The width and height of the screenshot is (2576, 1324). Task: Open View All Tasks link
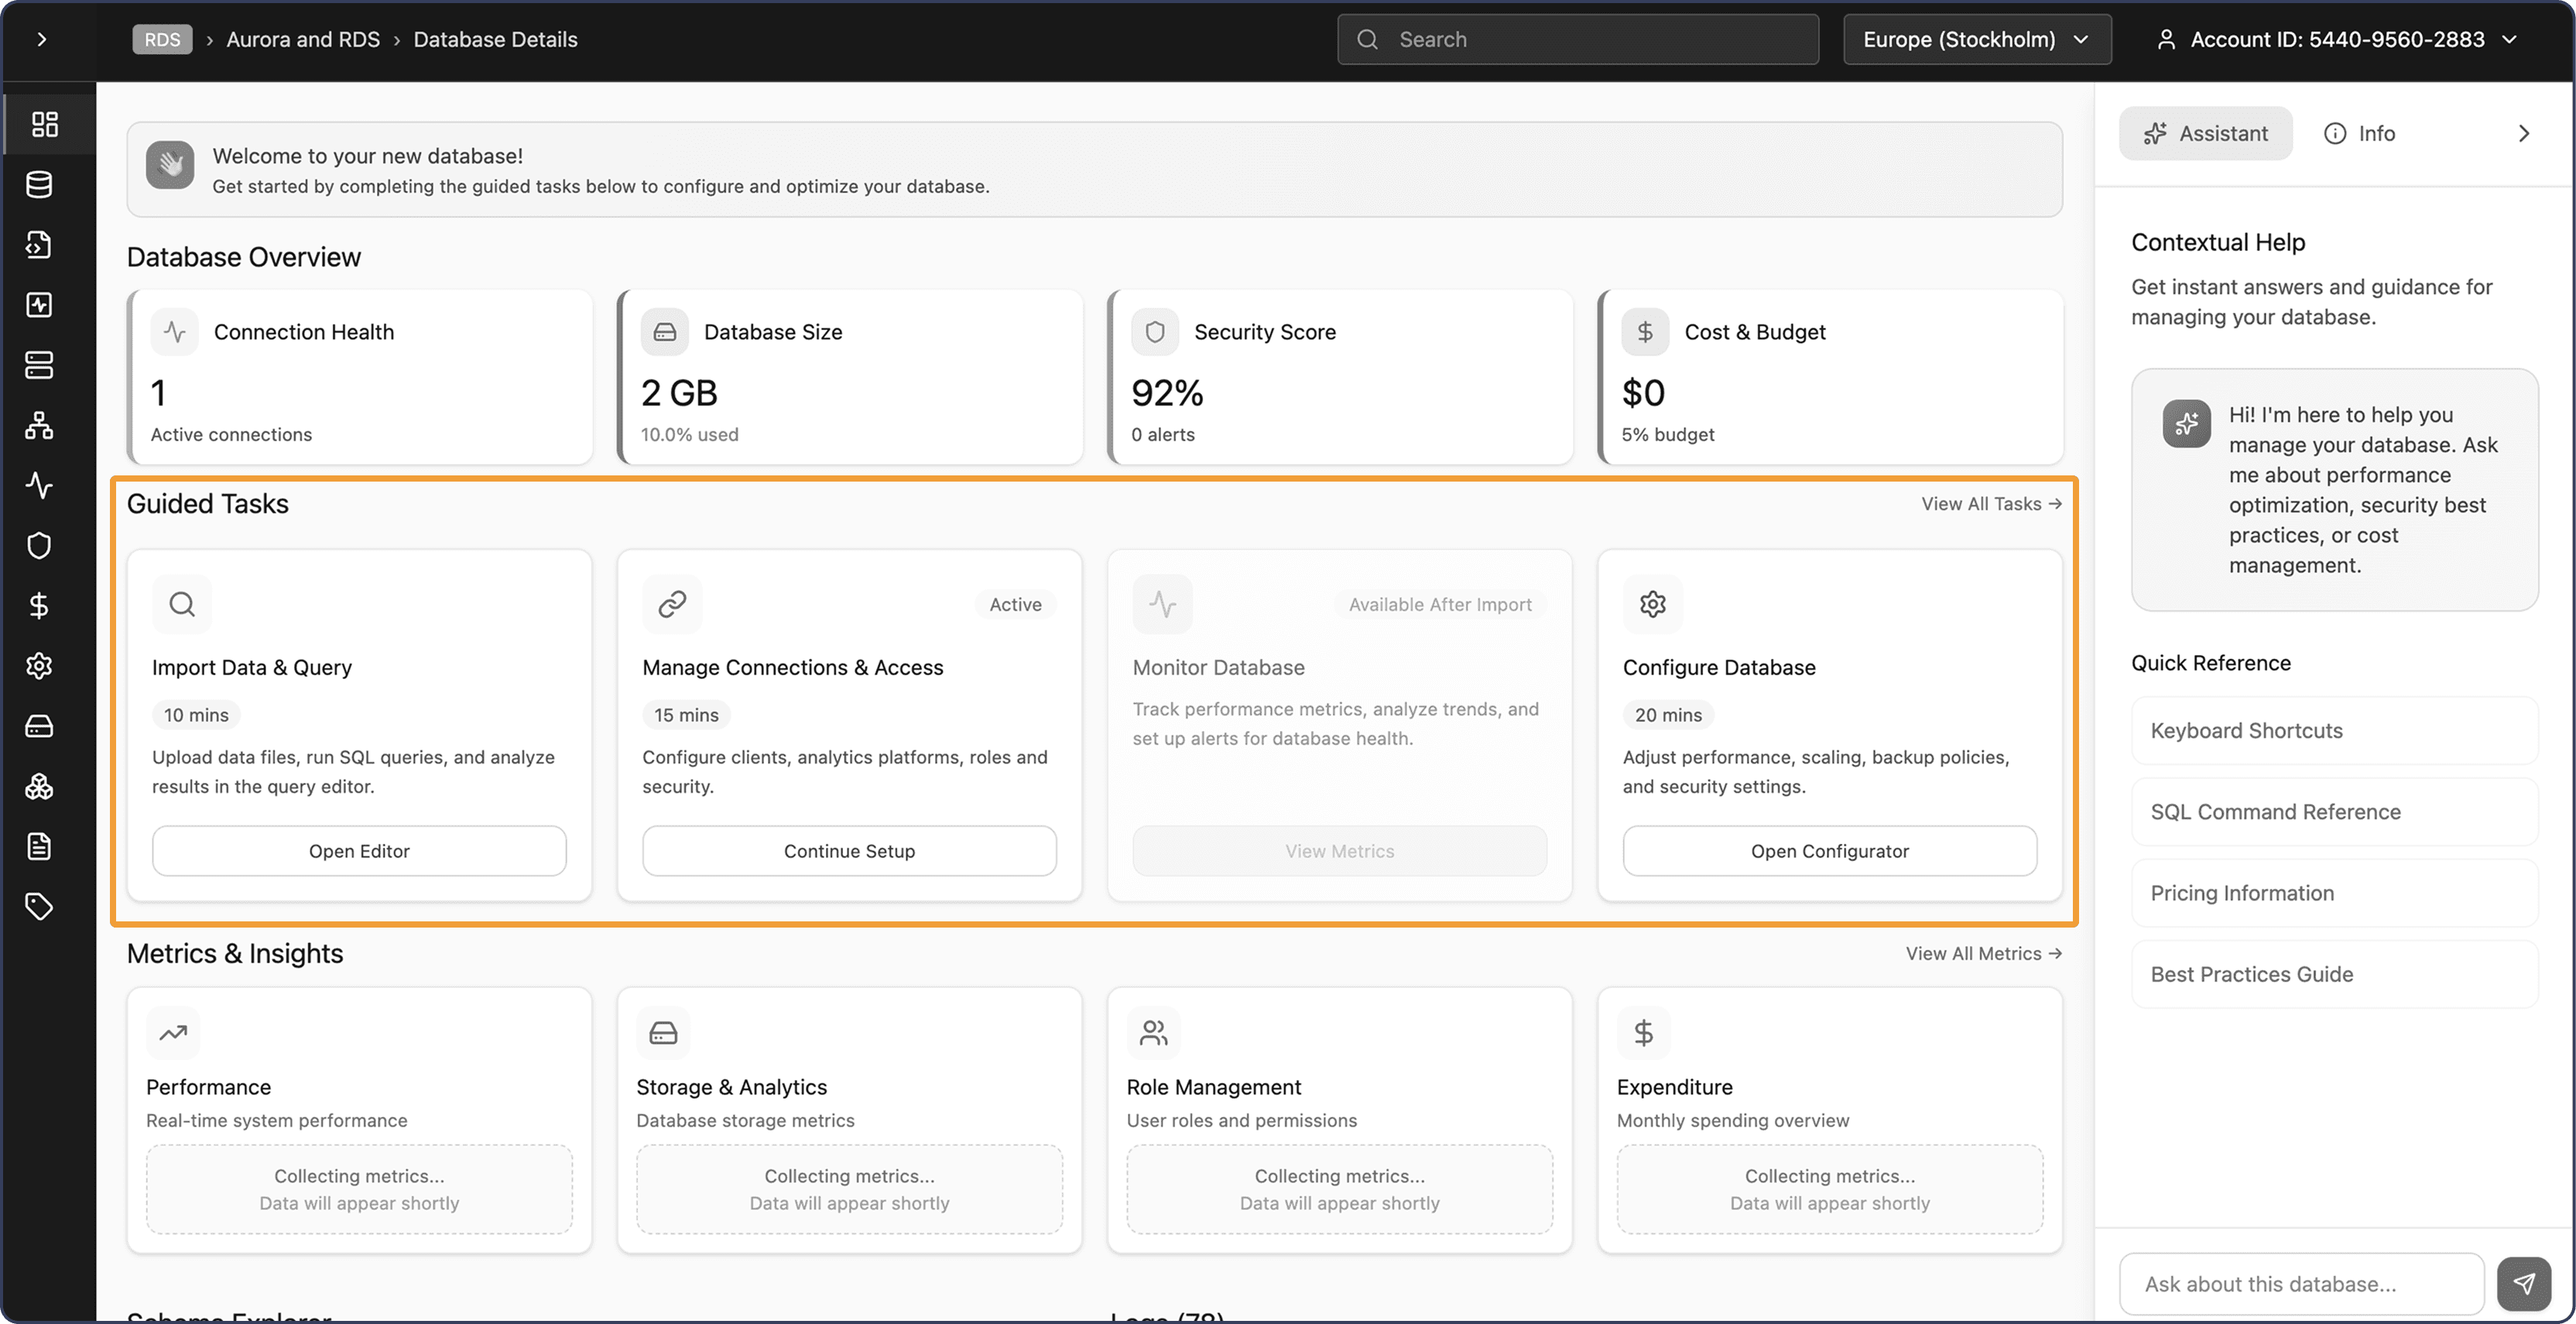point(1990,504)
